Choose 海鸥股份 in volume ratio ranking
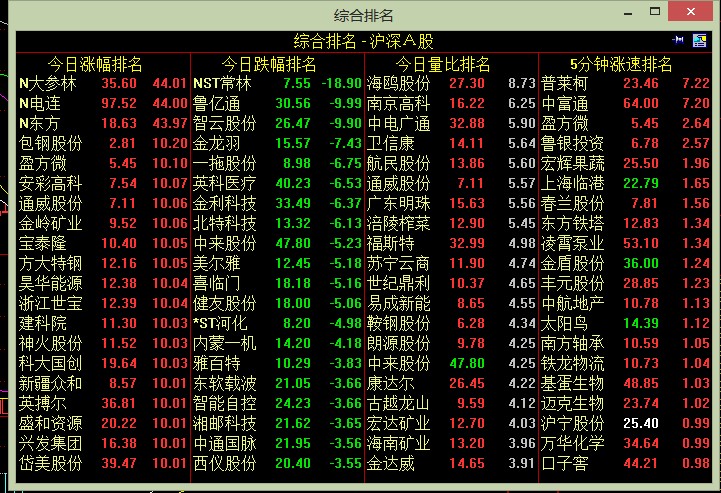 (x=398, y=84)
